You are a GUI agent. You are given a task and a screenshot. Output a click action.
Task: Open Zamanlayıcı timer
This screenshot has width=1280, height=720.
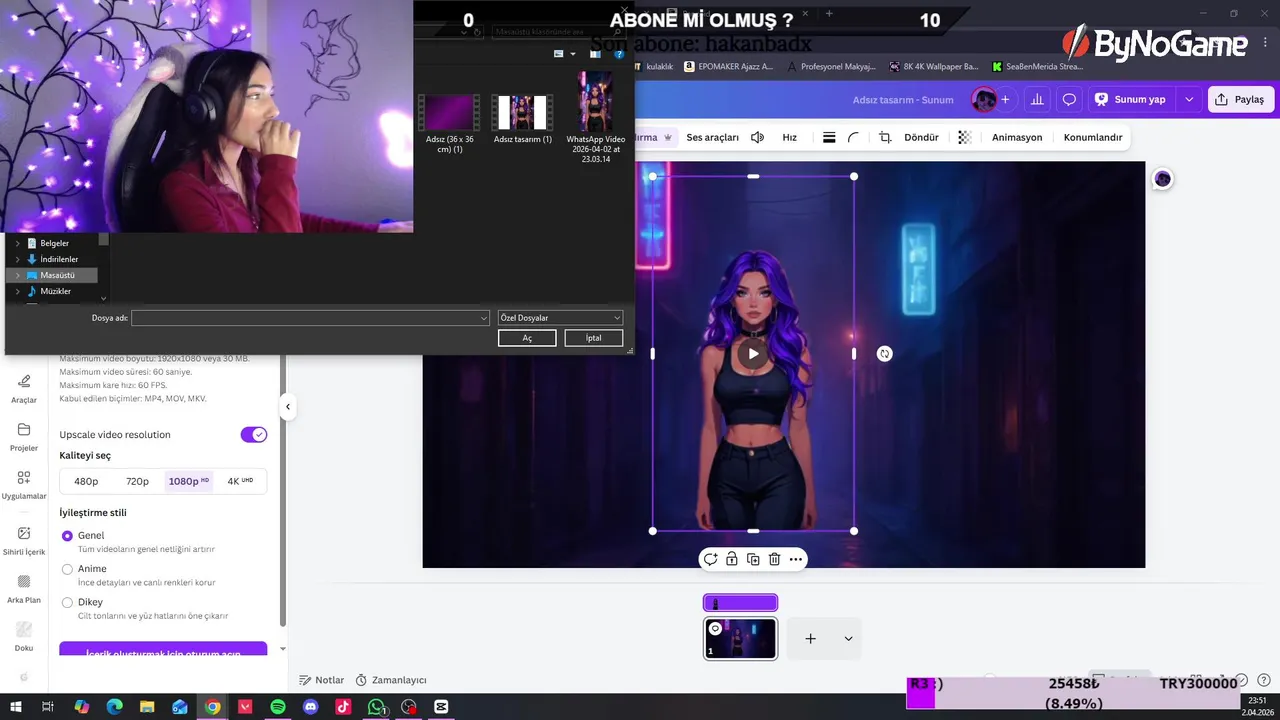(391, 680)
